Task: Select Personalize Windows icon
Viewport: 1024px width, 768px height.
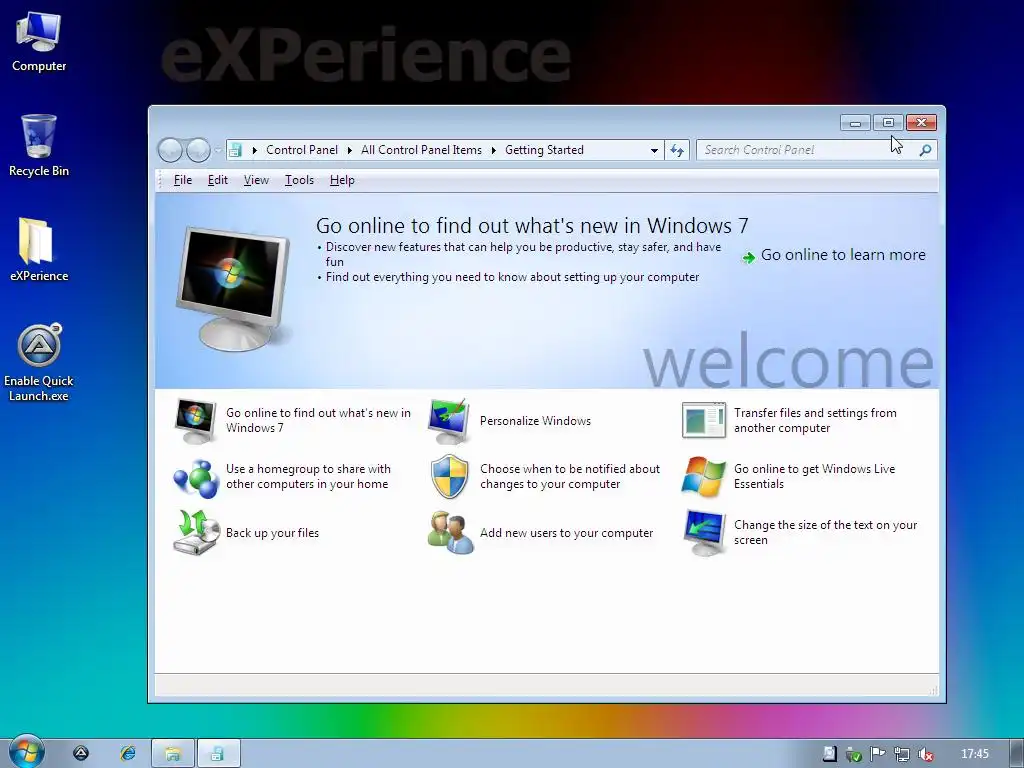Action: [x=449, y=421]
